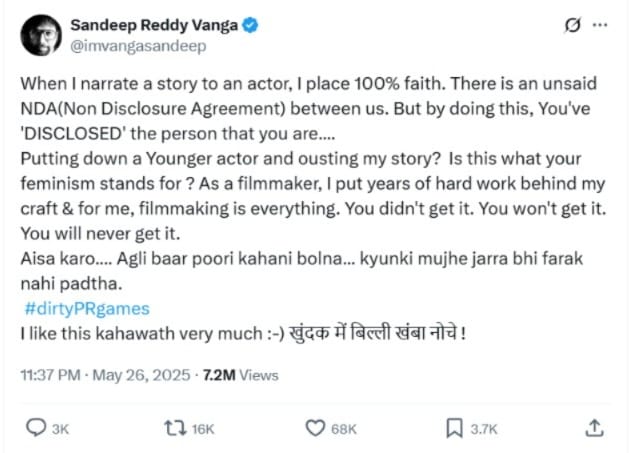Click the share upload arrow icon
Screen dimensions: 638x453
click(x=594, y=427)
